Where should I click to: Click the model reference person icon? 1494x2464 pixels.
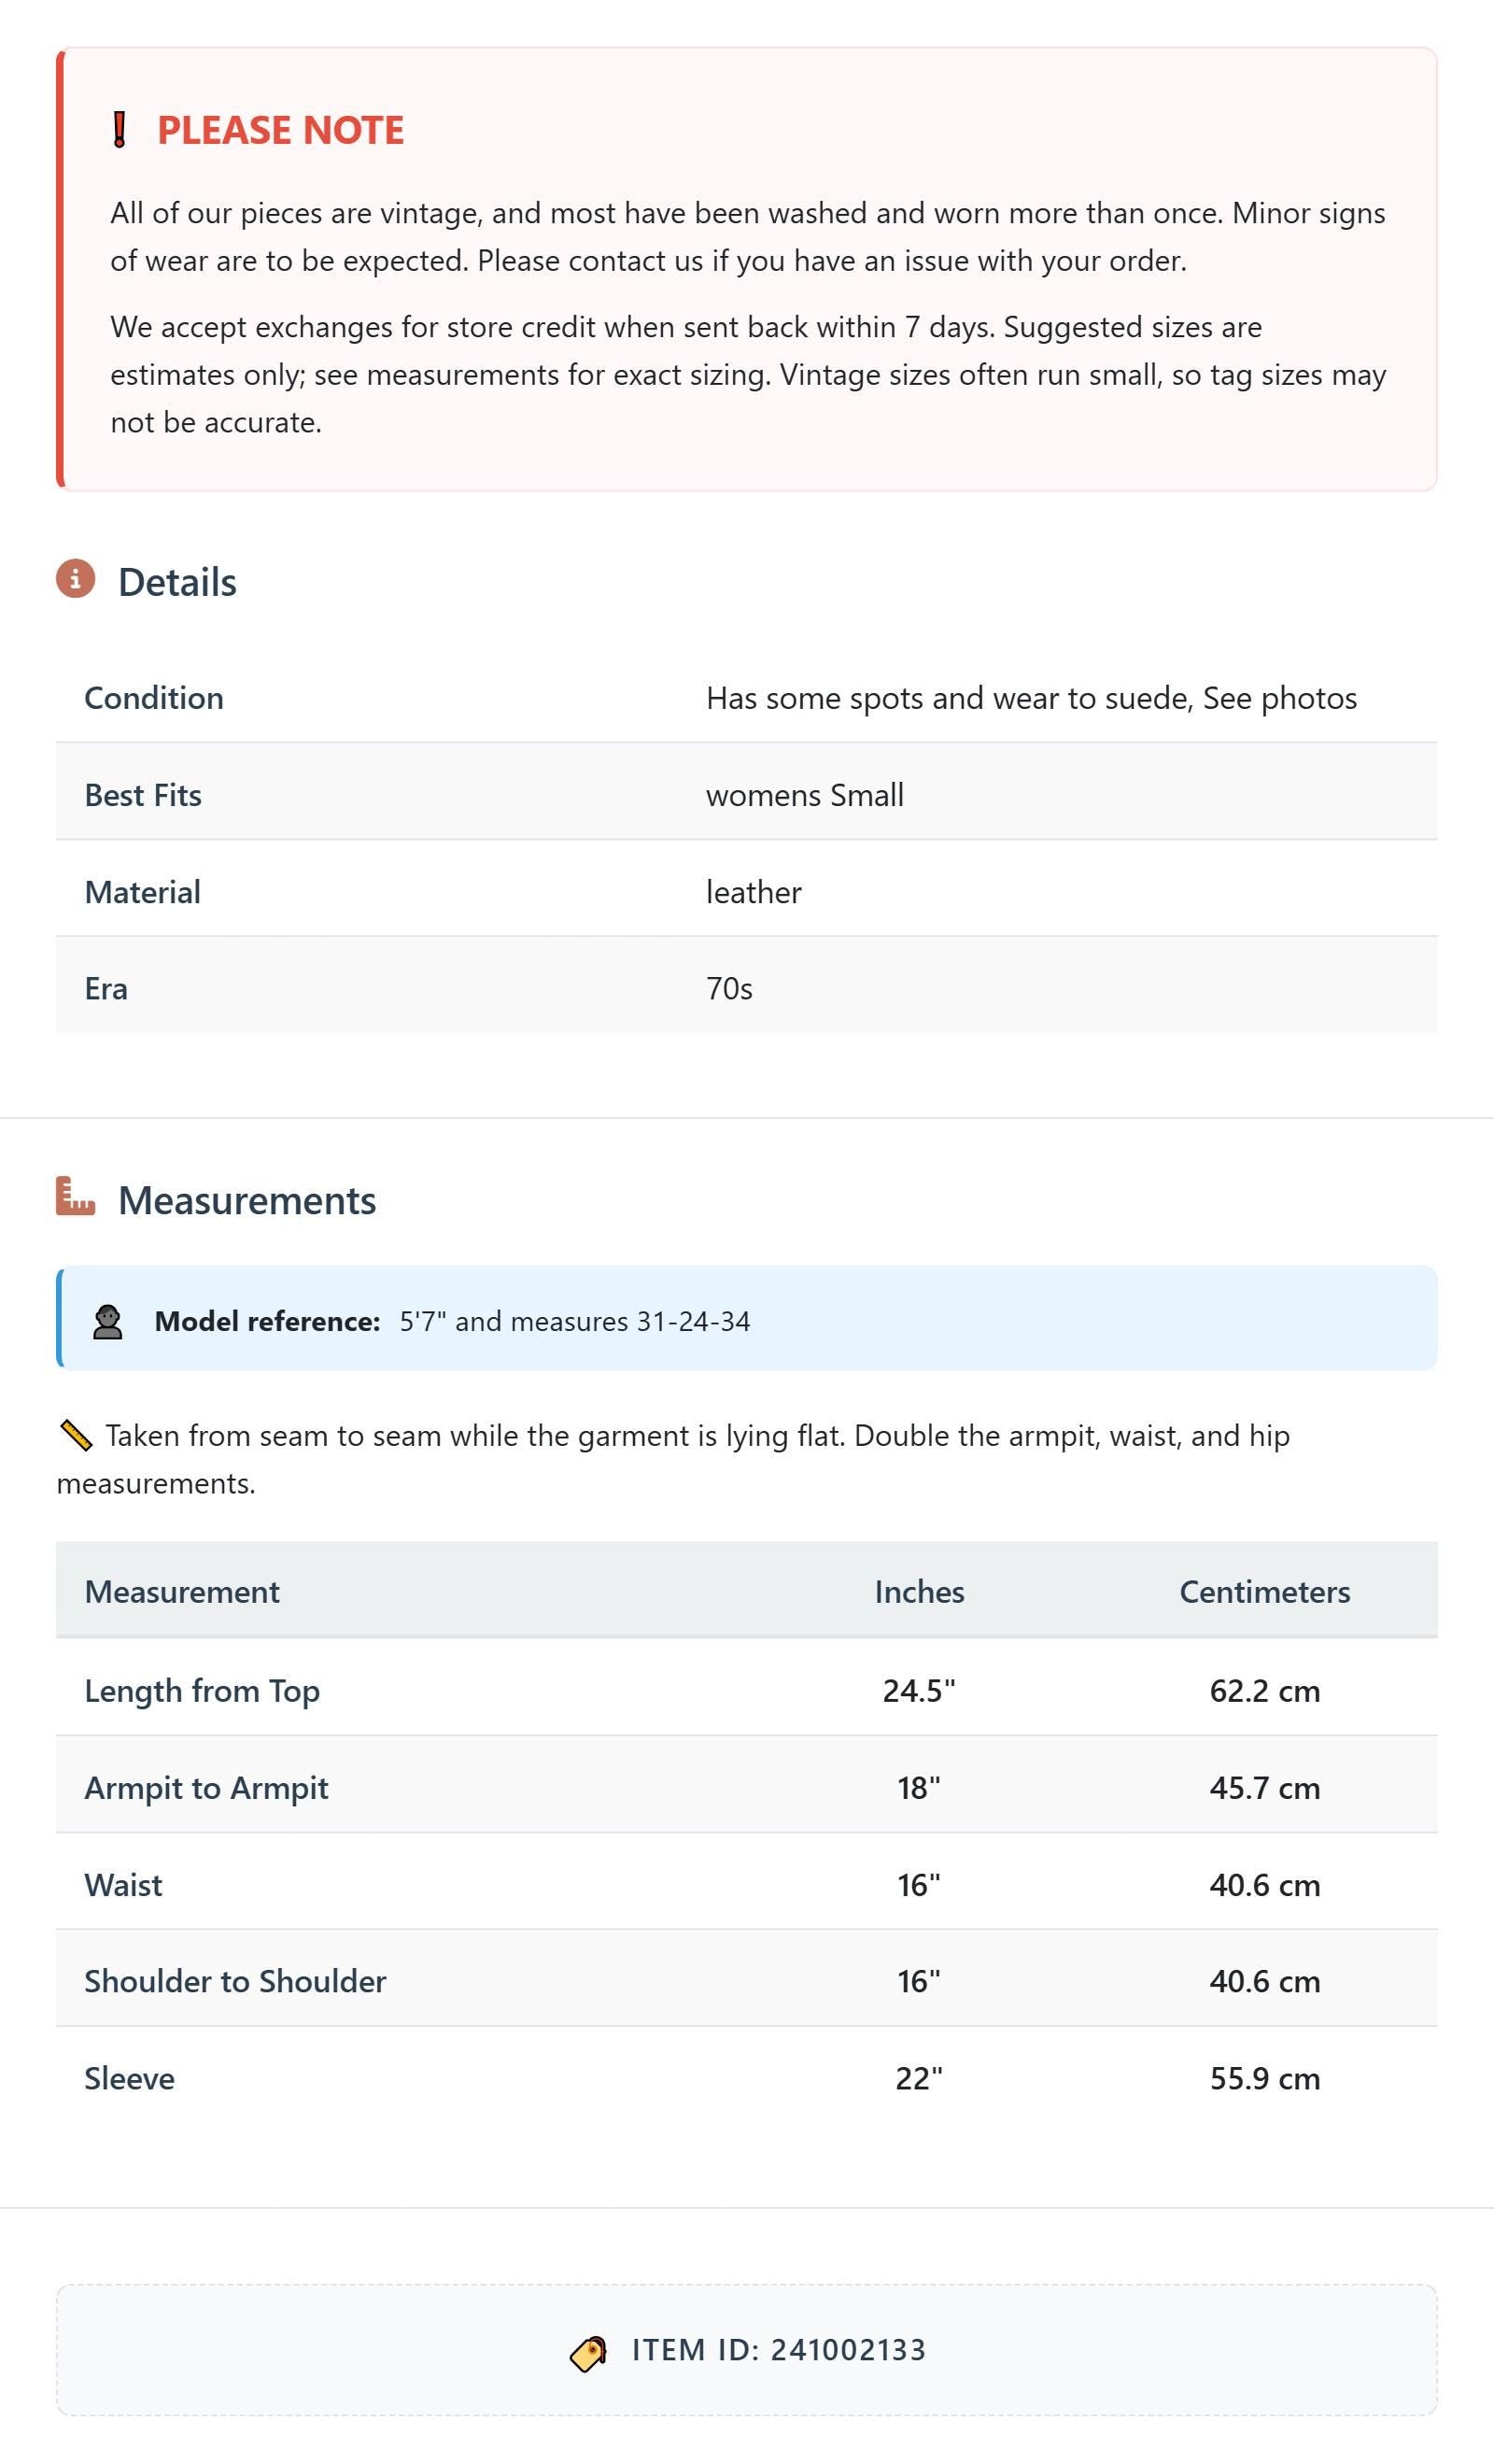[x=107, y=1321]
